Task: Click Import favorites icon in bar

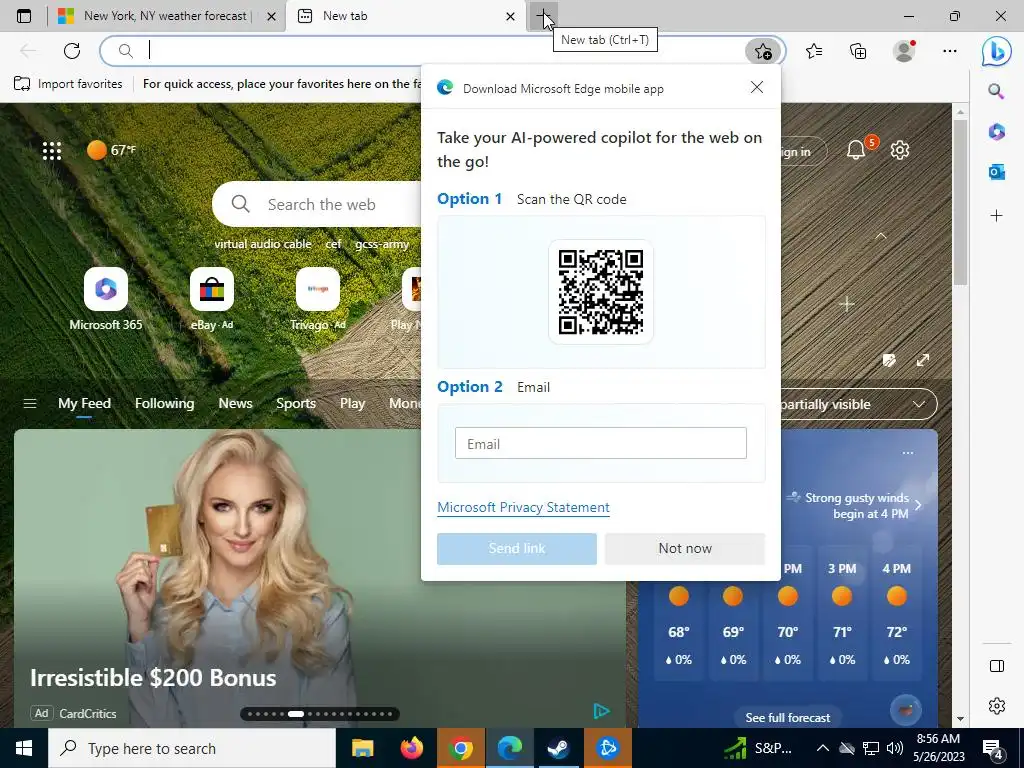Action: click(22, 84)
